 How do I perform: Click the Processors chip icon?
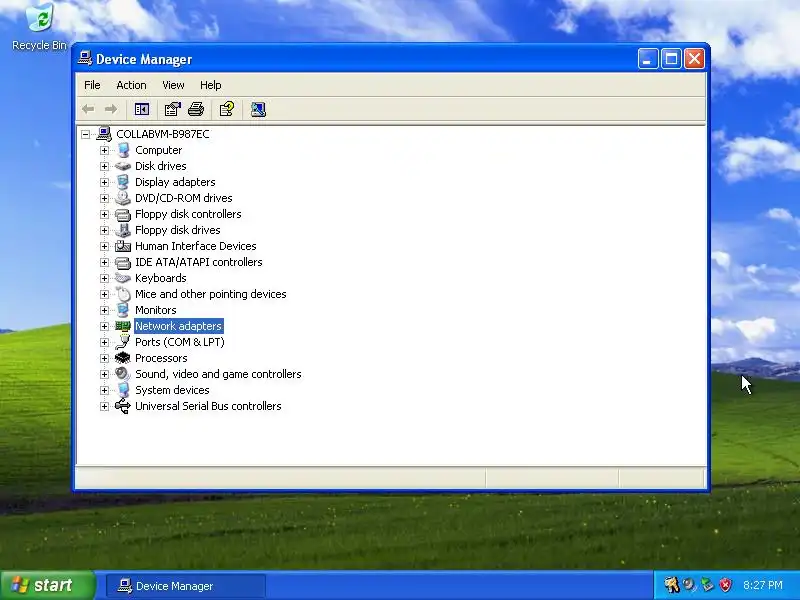pyautogui.click(x=123, y=358)
